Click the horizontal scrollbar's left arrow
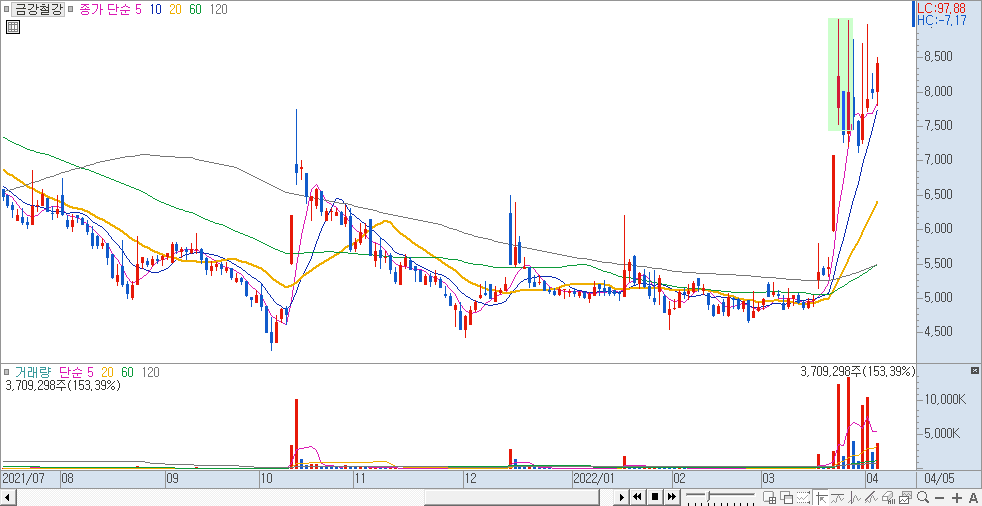 point(6,497)
